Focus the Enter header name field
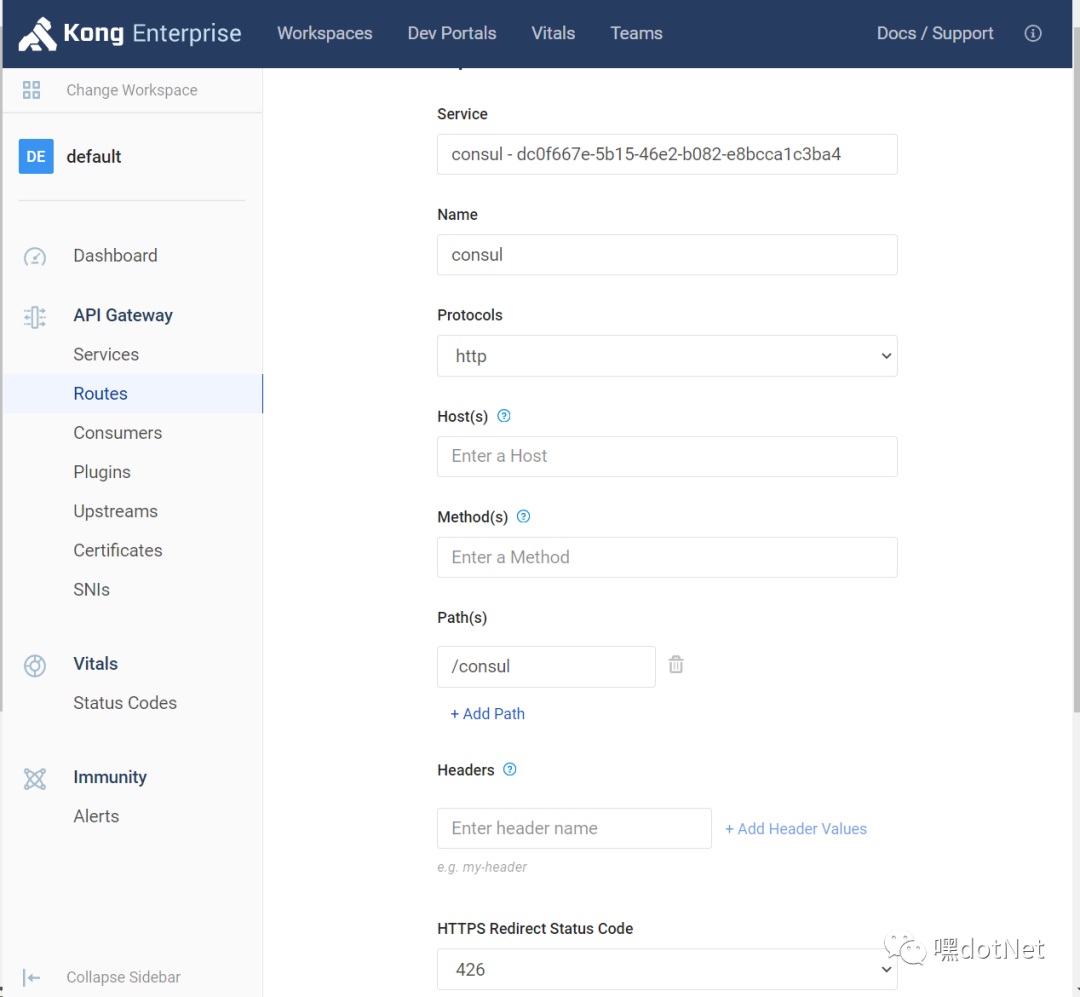Image resolution: width=1080 pixels, height=997 pixels. click(574, 828)
